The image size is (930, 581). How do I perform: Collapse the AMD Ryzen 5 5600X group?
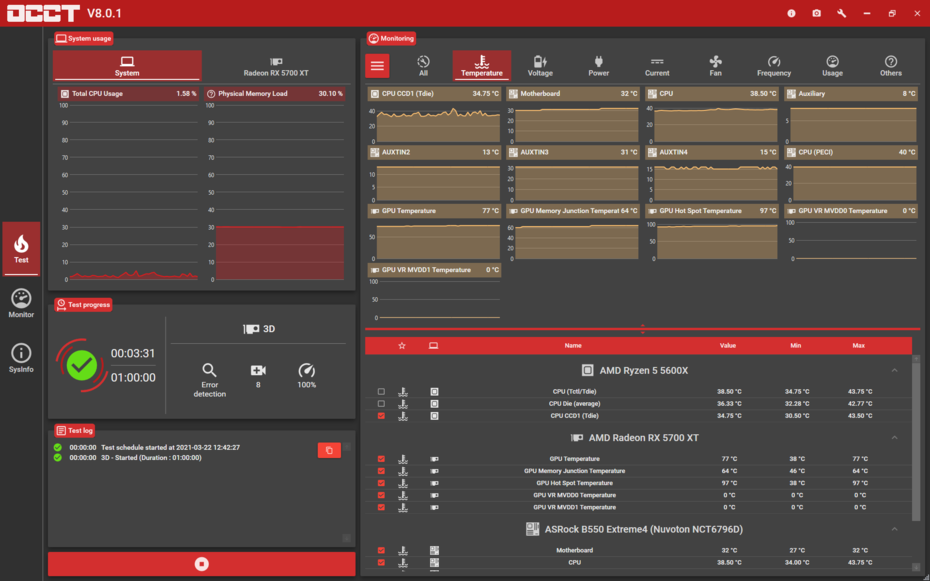(894, 371)
